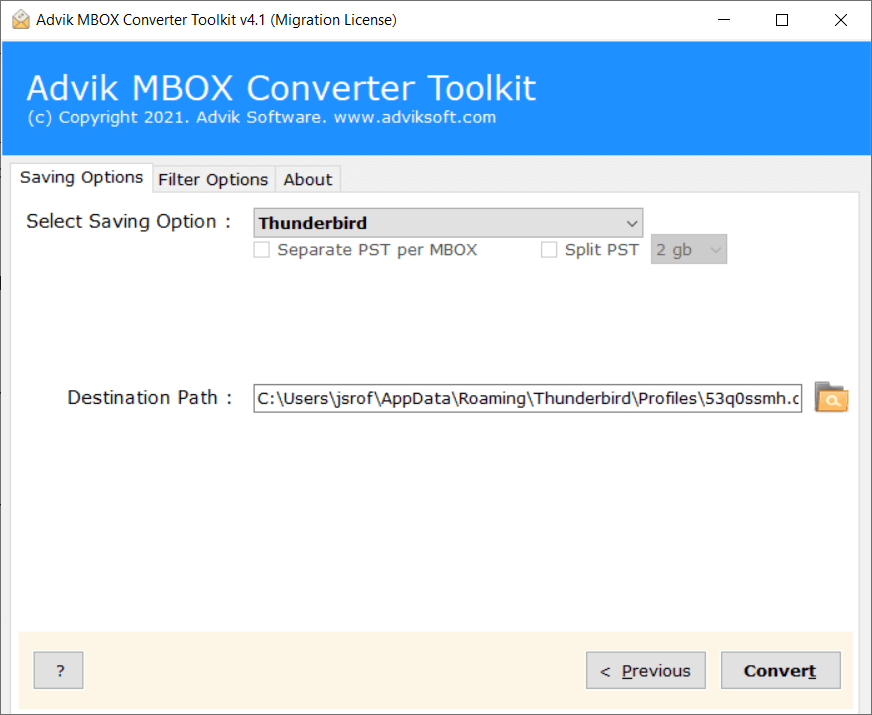Close the Advik MBOX Converter window
This screenshot has width=872, height=715.
point(841,20)
